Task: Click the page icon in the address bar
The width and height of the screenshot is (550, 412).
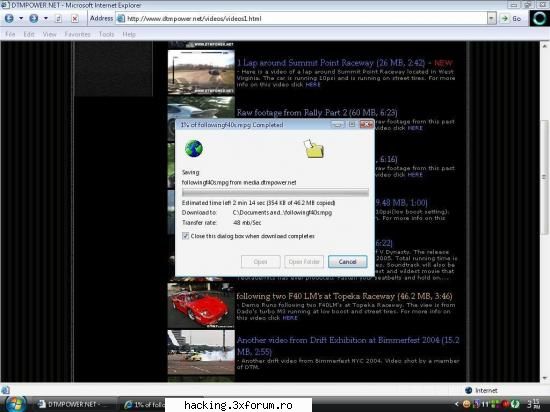Action: pyautogui.click(x=121, y=19)
